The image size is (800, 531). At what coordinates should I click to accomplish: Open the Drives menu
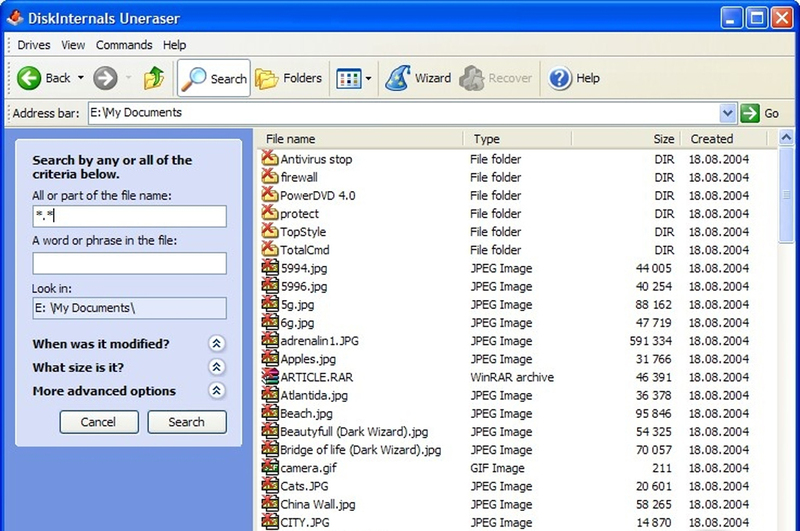[34, 45]
